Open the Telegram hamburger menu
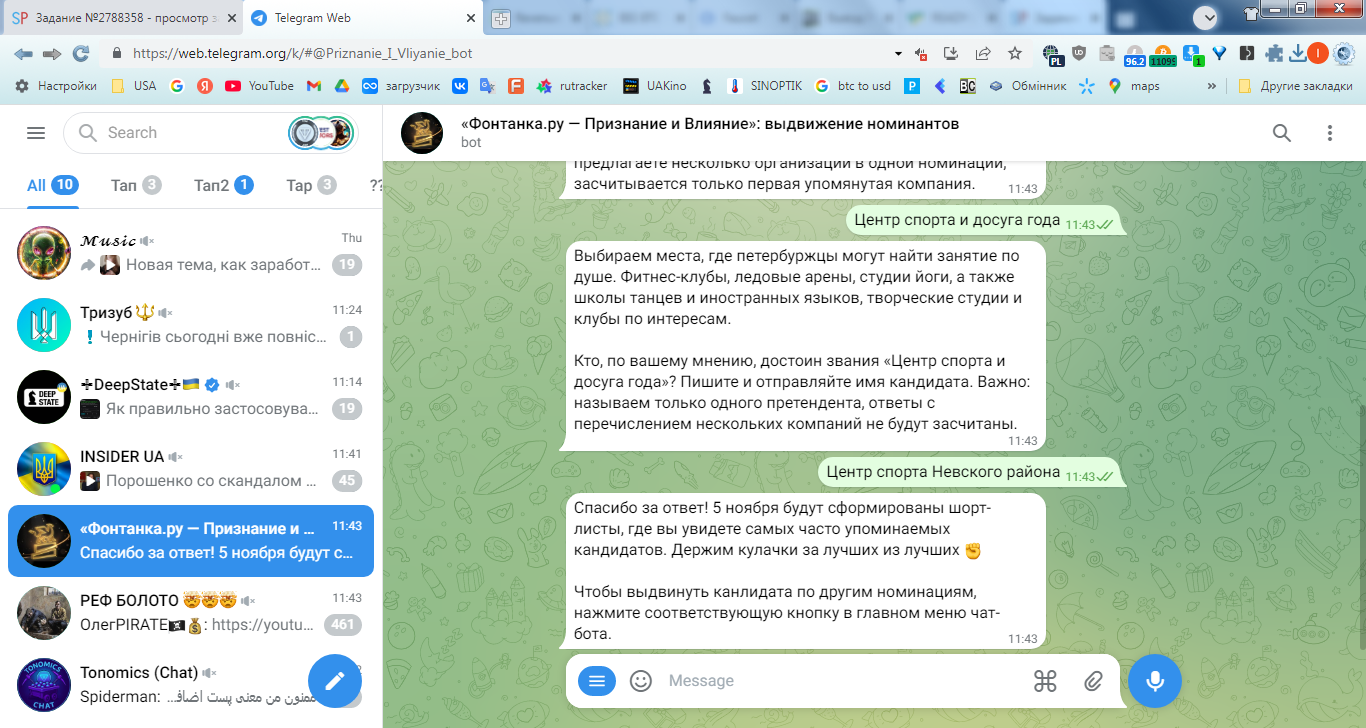Viewport: 1366px width, 728px height. [36, 133]
